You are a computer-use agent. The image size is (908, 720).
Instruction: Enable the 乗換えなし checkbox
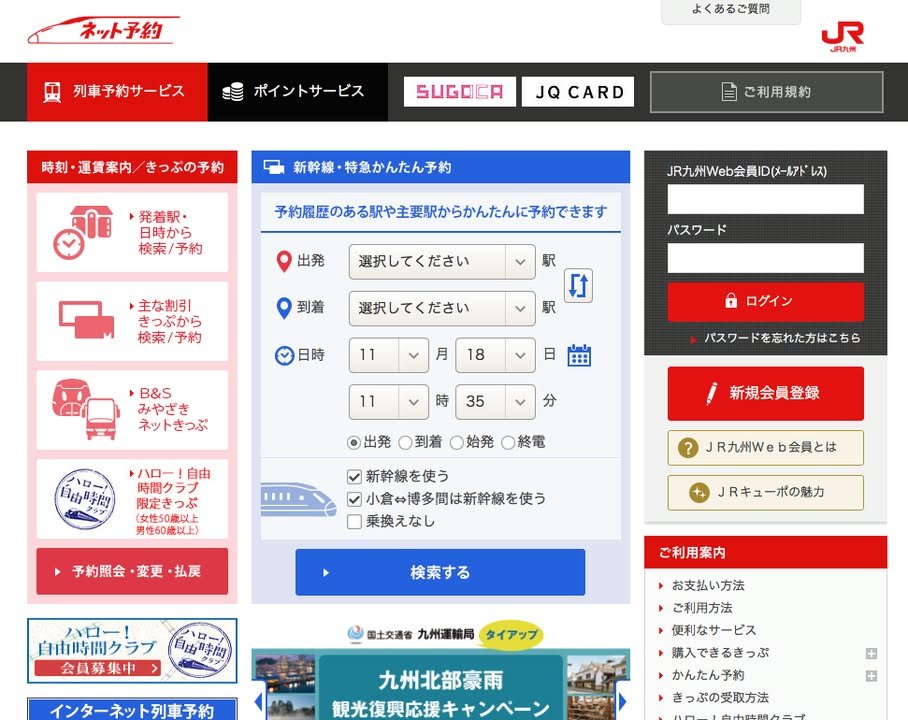click(x=354, y=521)
